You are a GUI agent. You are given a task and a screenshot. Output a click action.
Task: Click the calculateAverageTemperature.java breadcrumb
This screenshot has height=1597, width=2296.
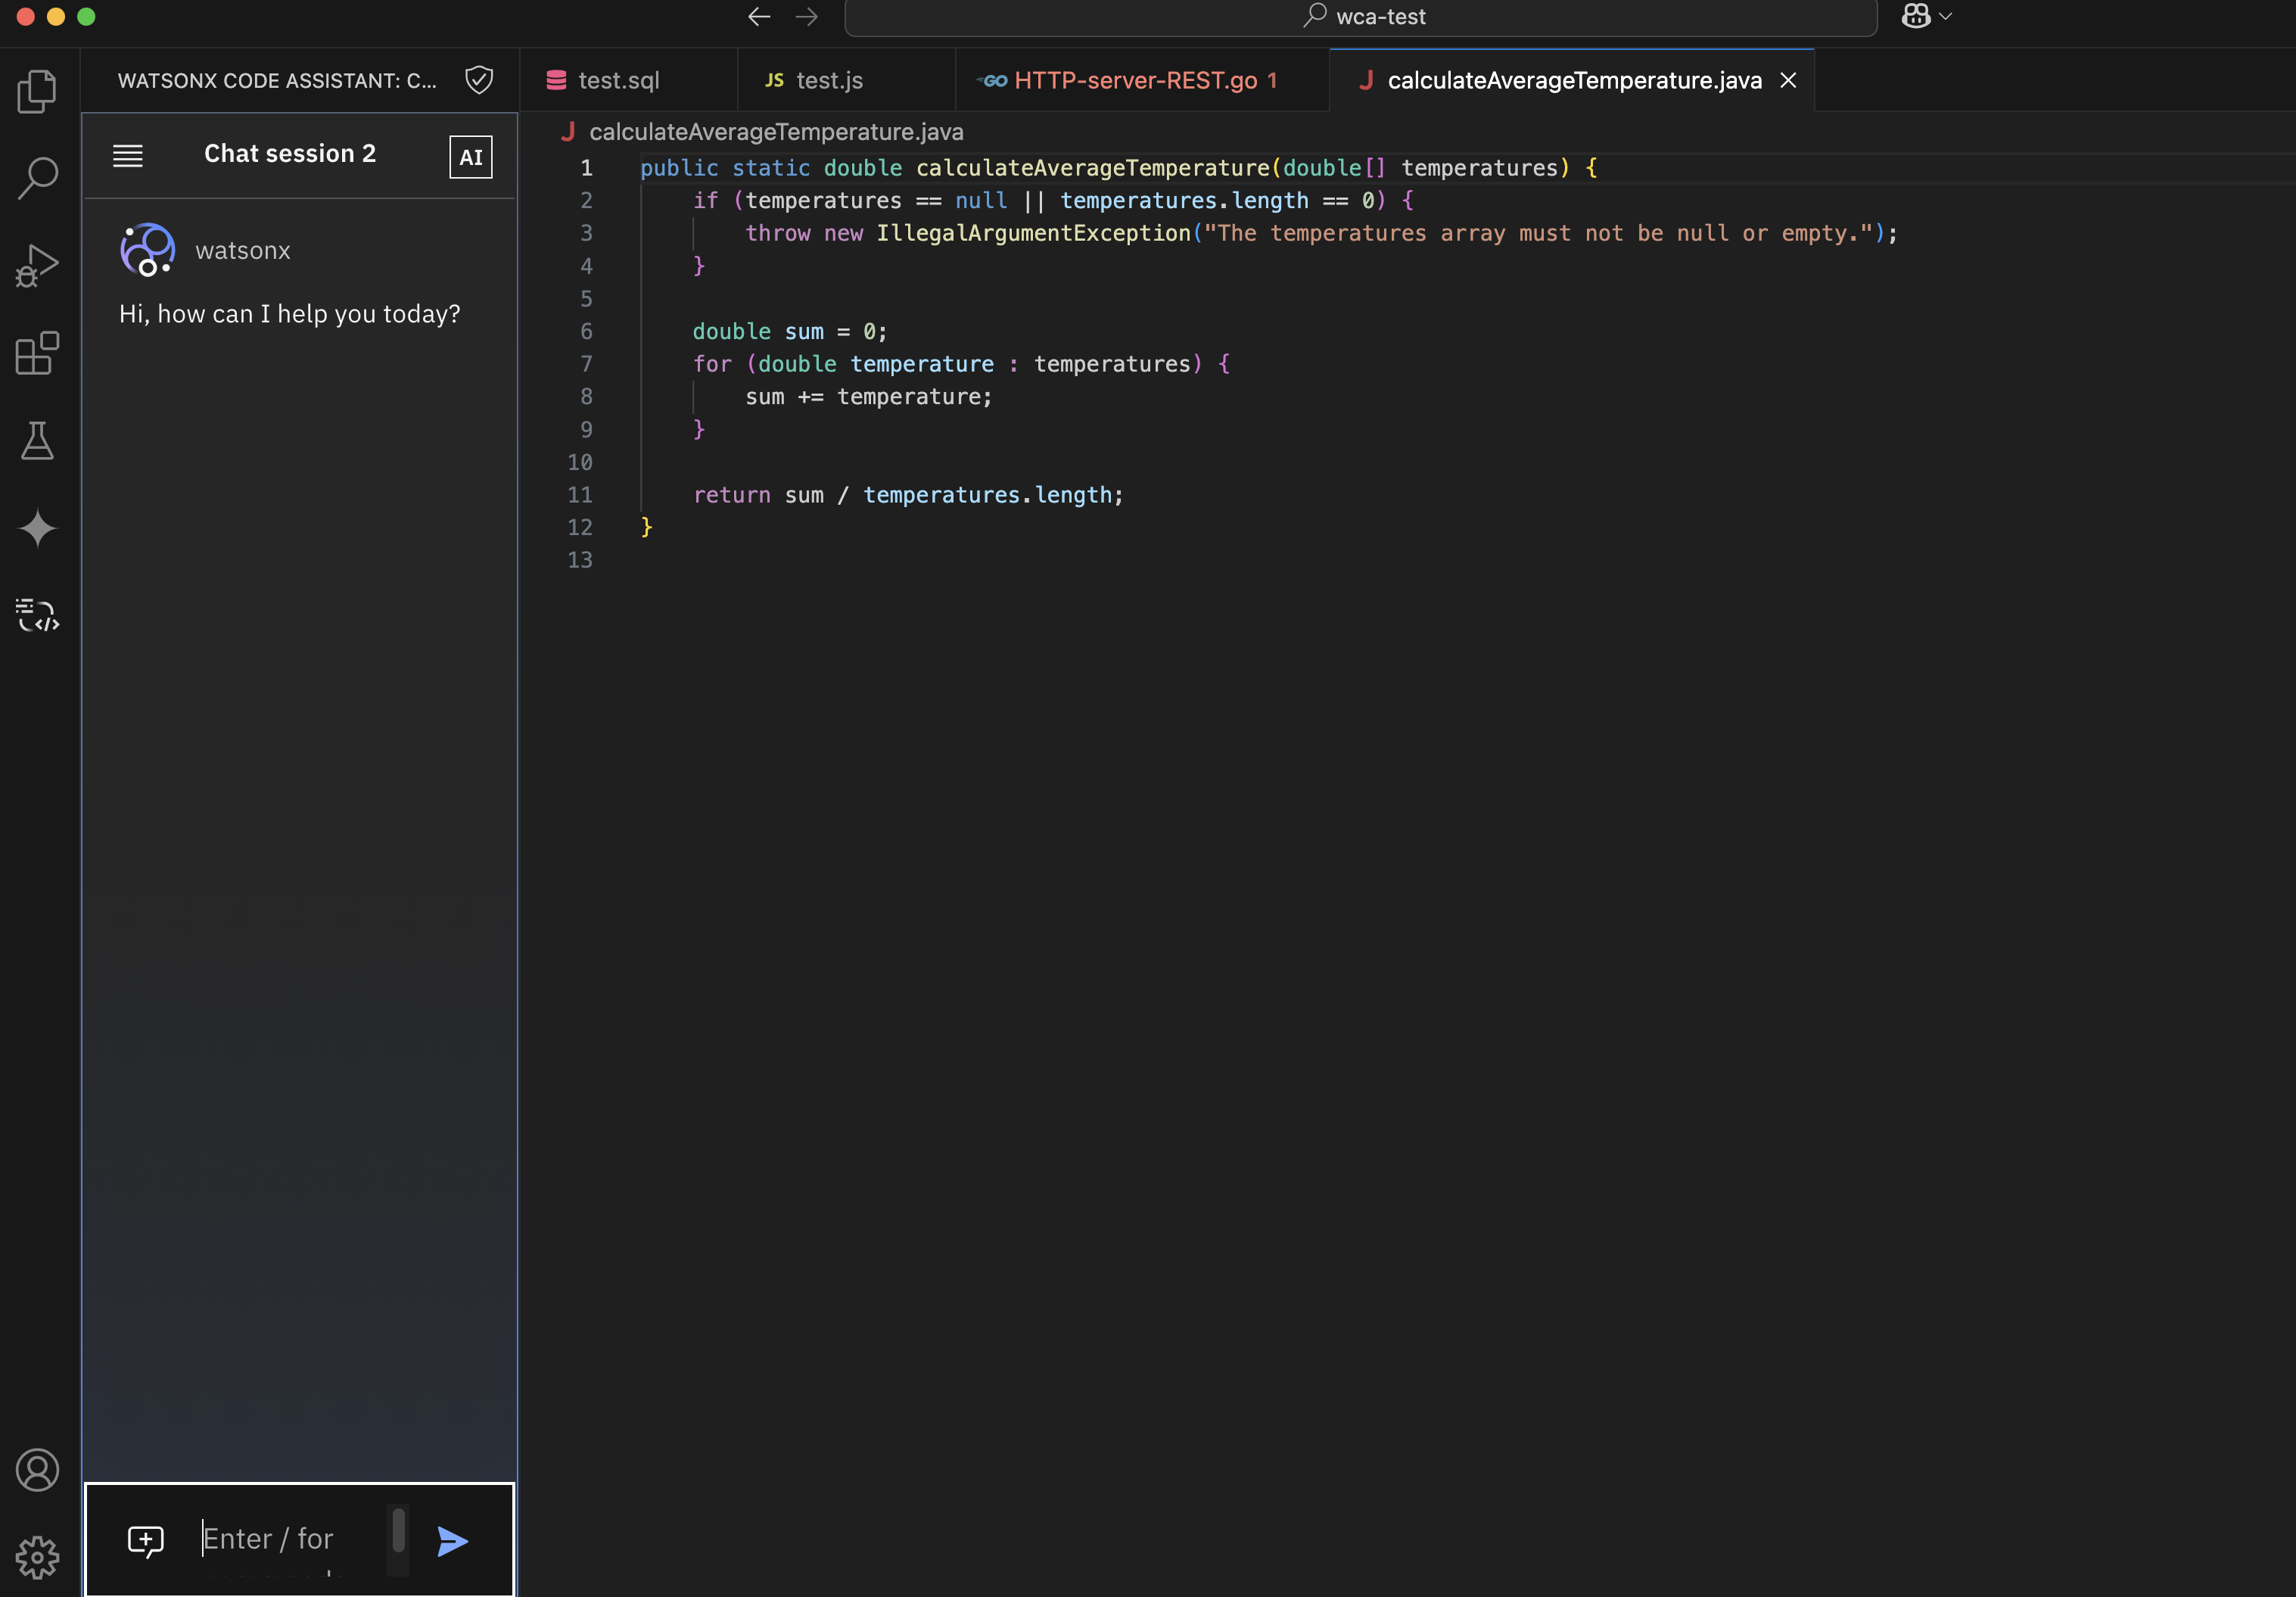[x=776, y=132]
